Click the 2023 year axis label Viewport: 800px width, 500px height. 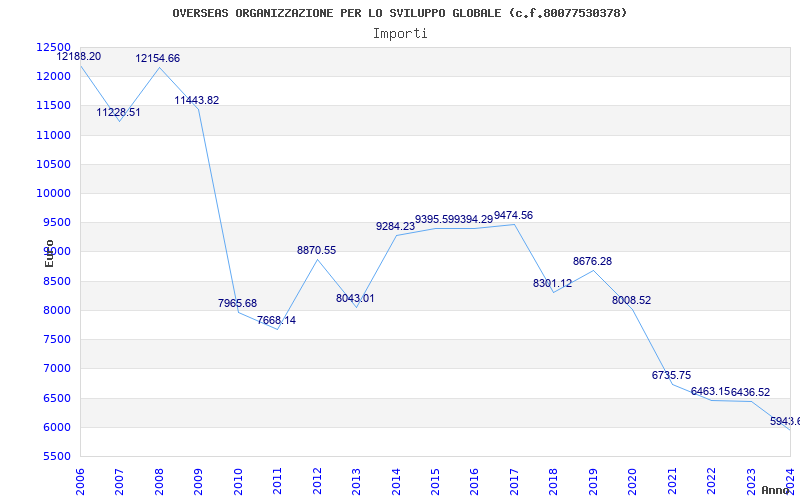coord(751,481)
